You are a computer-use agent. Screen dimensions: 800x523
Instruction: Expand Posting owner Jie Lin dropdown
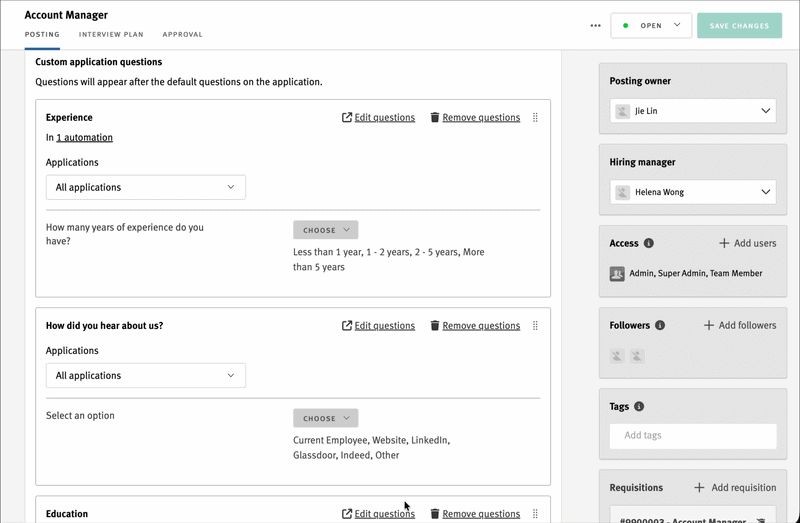692,111
